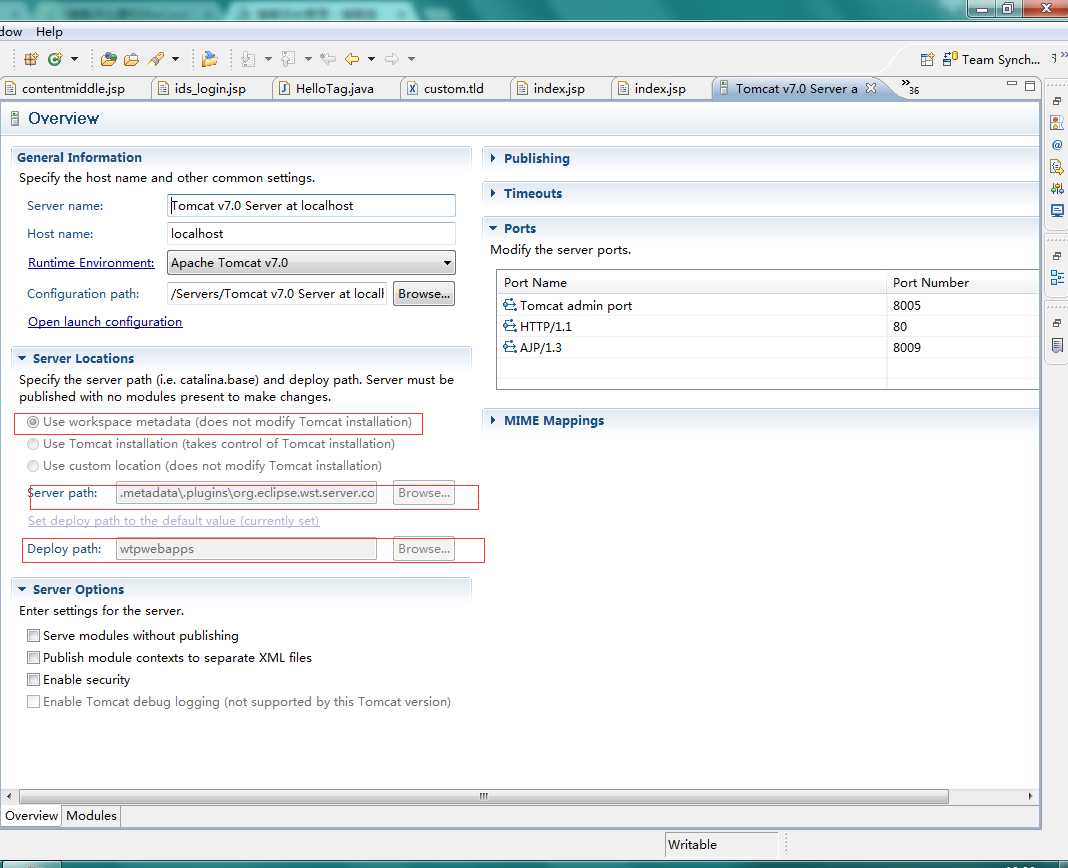
Task: Toggle Enable Tomcat debug logging checkbox
Action: [33, 702]
